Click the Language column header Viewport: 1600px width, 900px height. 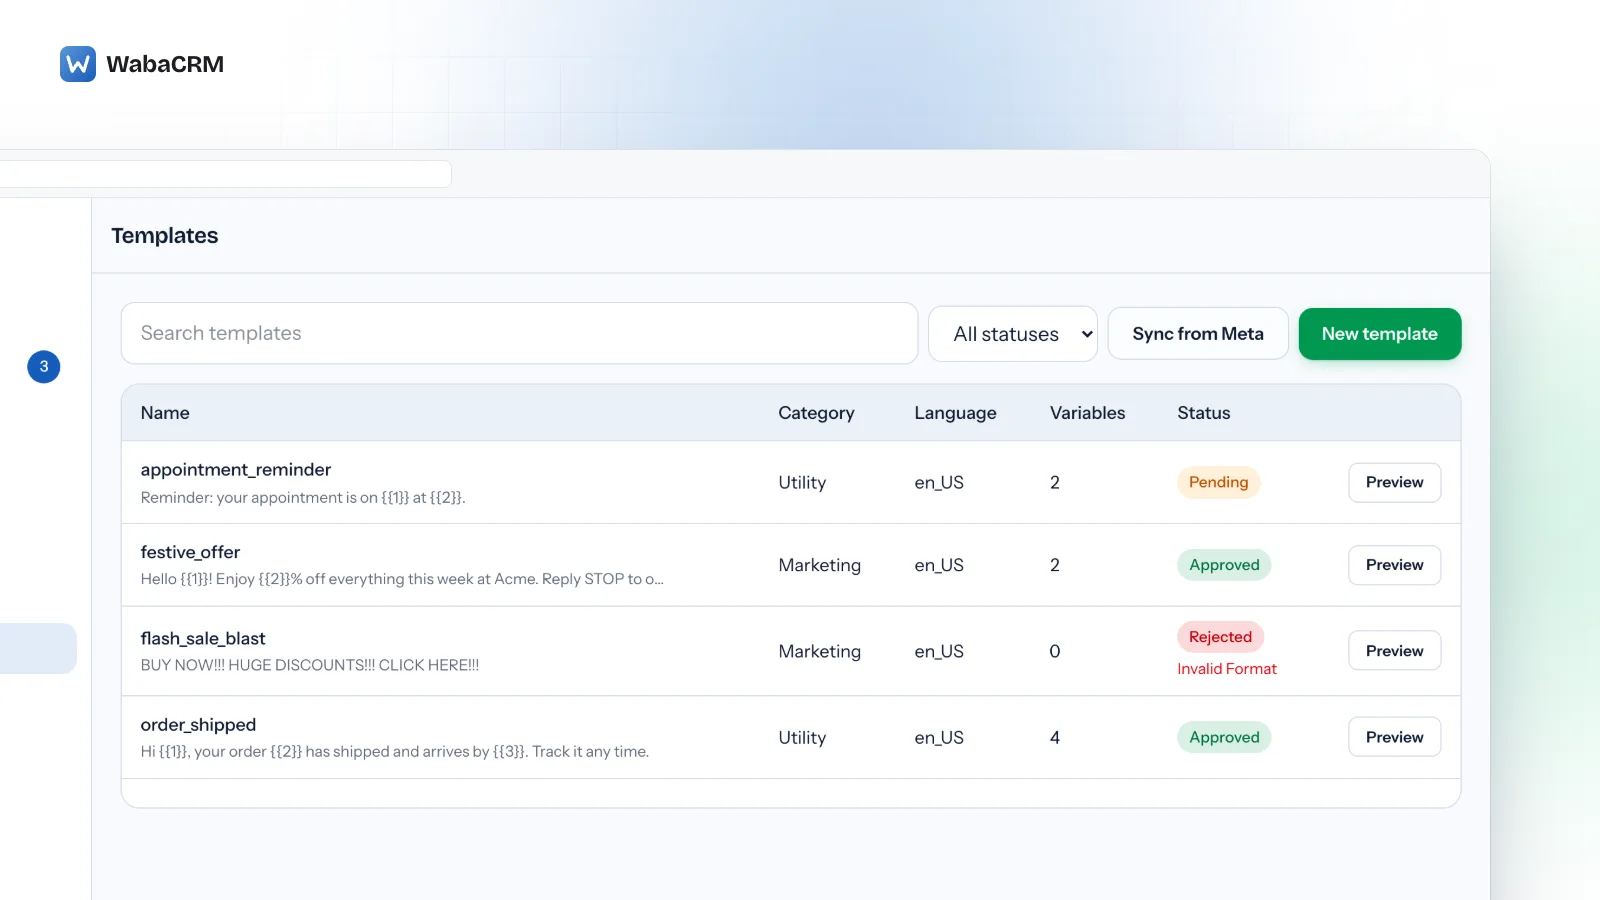point(955,413)
